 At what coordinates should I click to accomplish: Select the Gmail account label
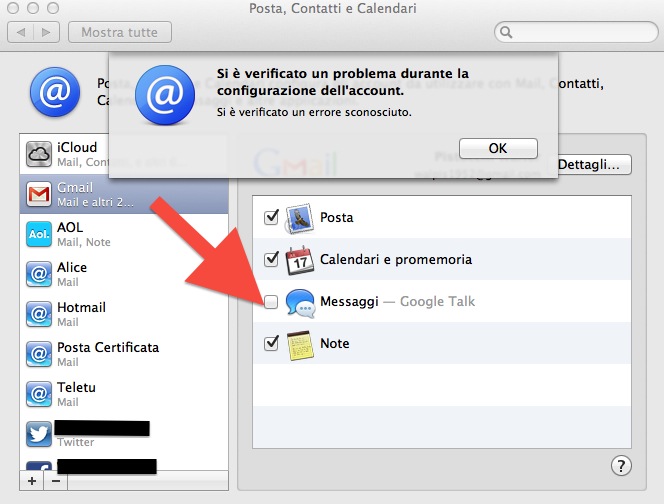click(75, 187)
